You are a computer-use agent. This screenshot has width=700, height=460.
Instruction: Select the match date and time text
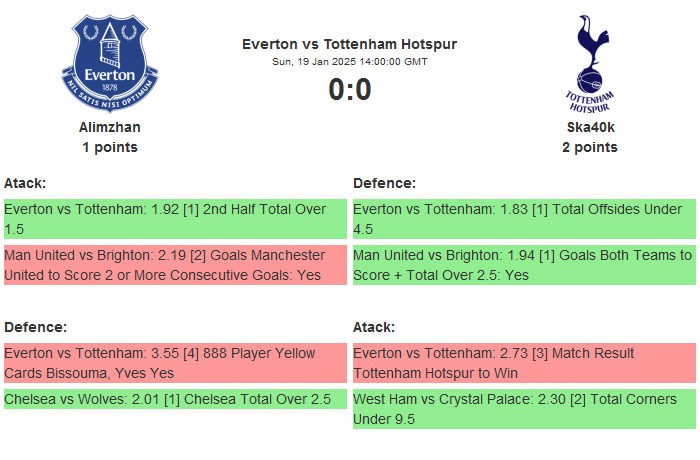349,62
